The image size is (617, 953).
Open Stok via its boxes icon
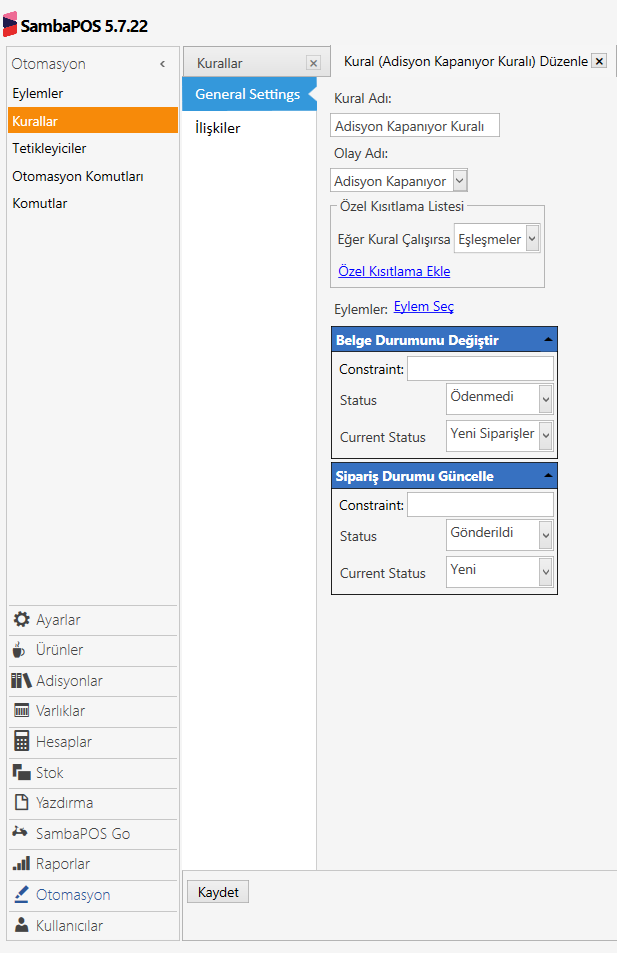pos(21,773)
